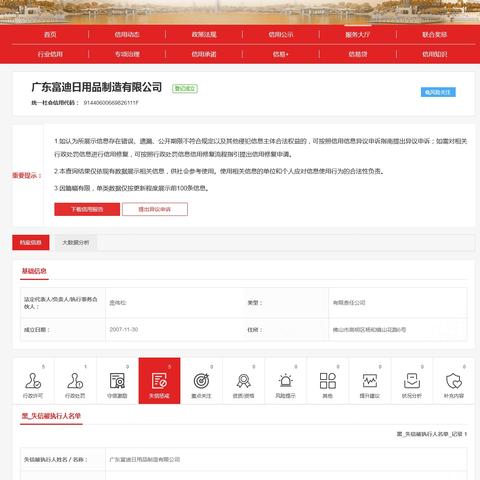480x480 pixels.
Task: Click the 提出异议申诉 outlined button
Action: click(155, 209)
